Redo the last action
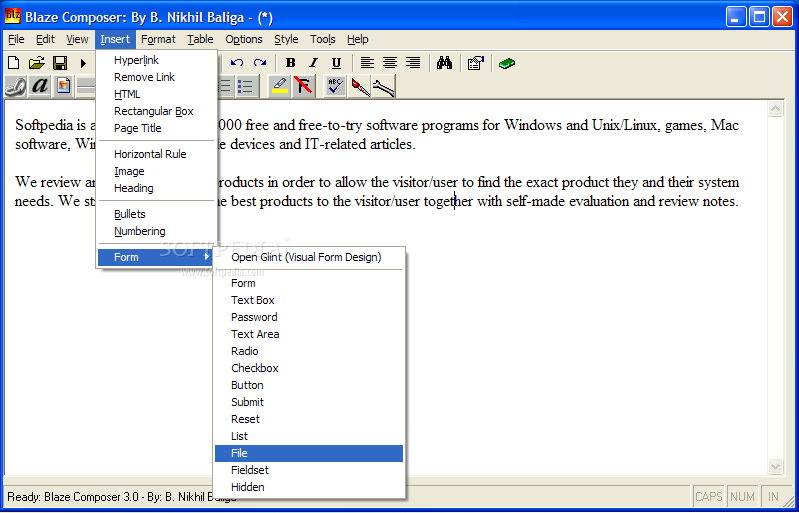Viewport: 799px width, 513px height. click(x=260, y=63)
